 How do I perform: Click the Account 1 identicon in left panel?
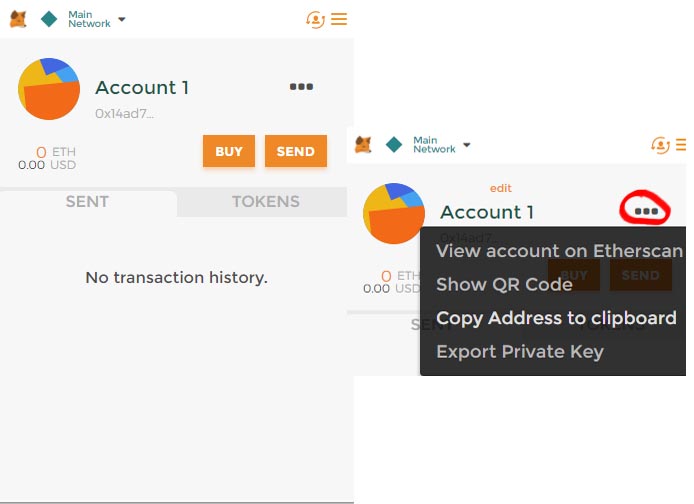tap(49, 89)
